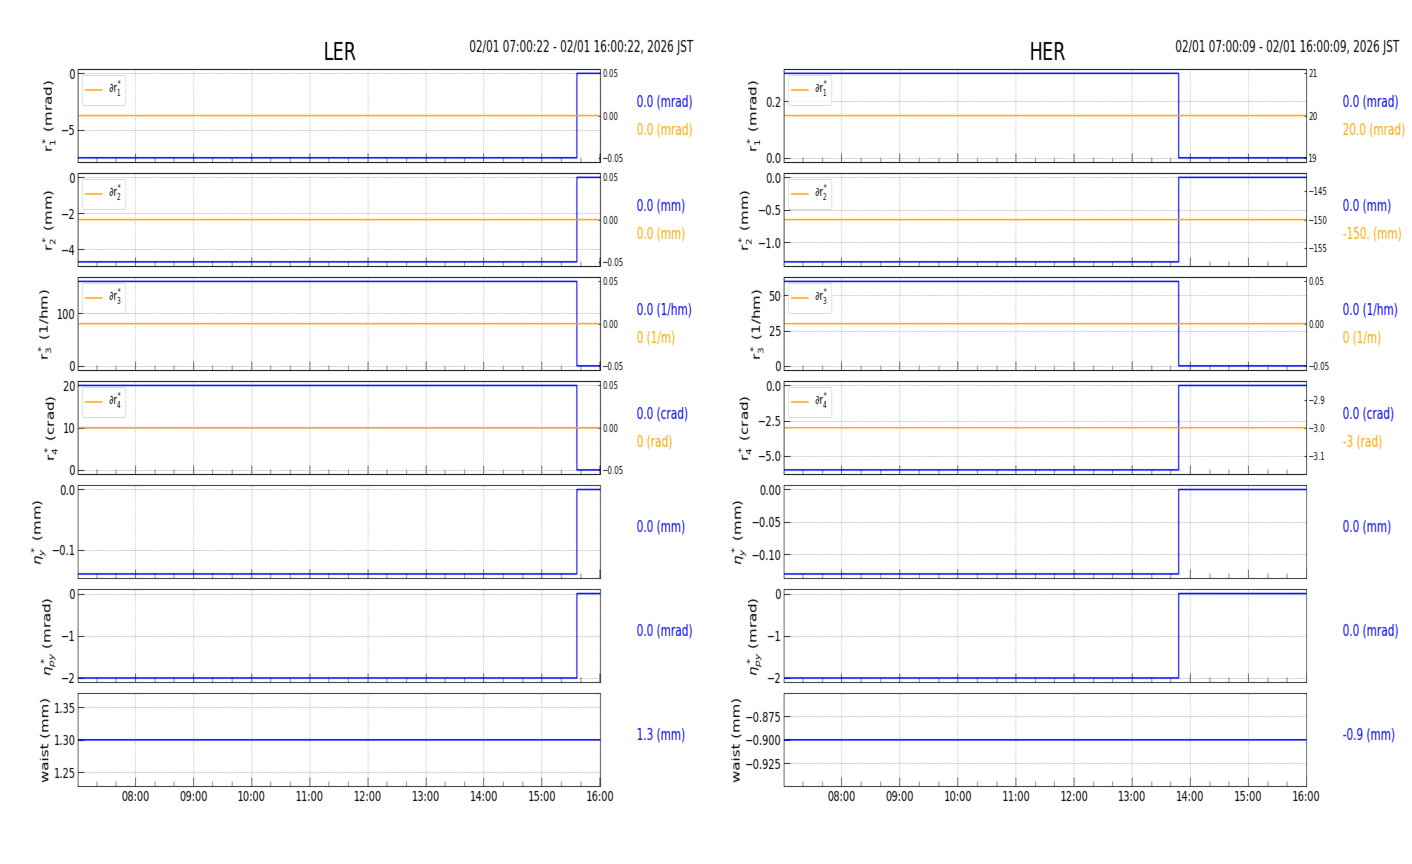Click the LER r3* (1/hm) y-axis label
Viewport: 1412px width, 864px height.
click(45, 324)
